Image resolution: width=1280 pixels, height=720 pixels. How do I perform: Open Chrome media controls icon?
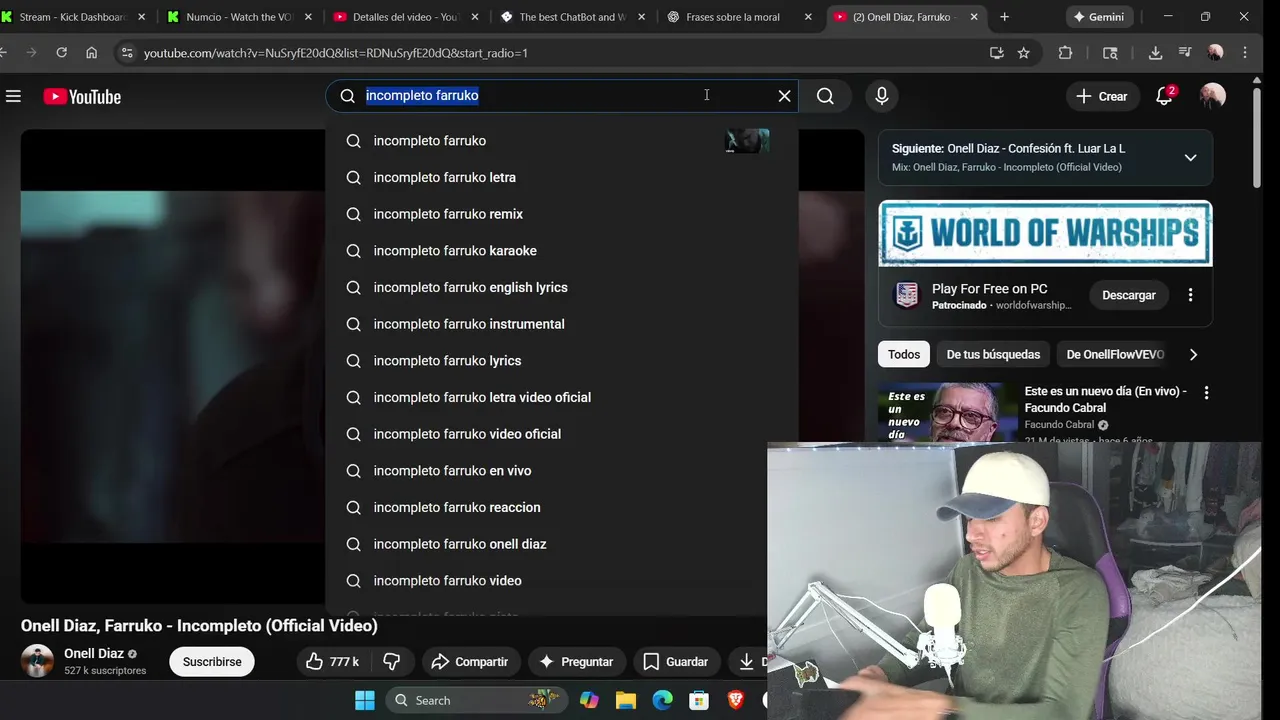[1185, 53]
